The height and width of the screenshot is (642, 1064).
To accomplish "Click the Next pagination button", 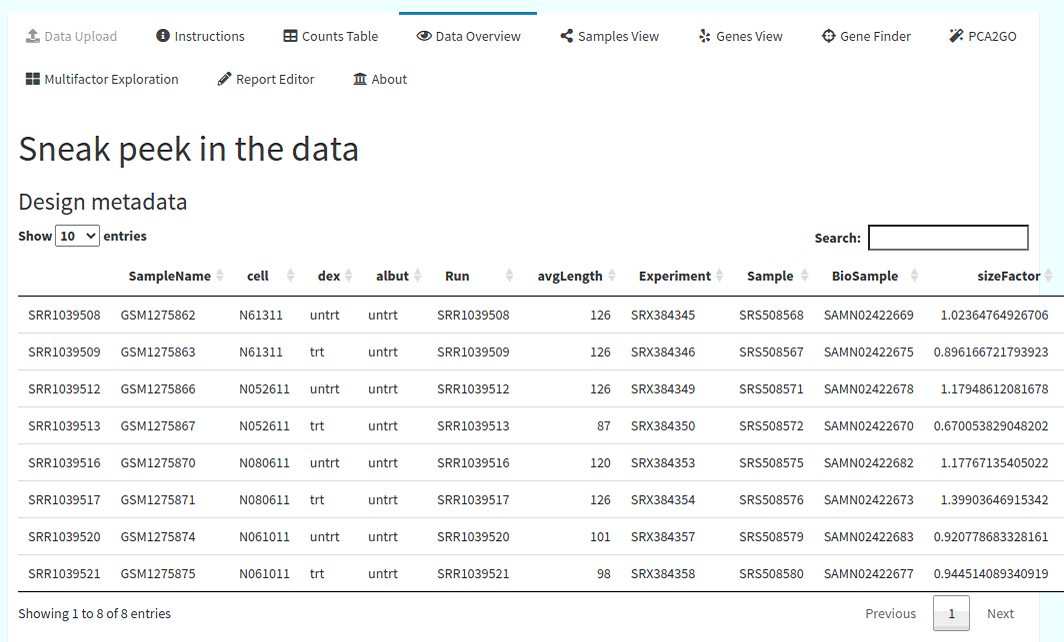I will click(1000, 613).
